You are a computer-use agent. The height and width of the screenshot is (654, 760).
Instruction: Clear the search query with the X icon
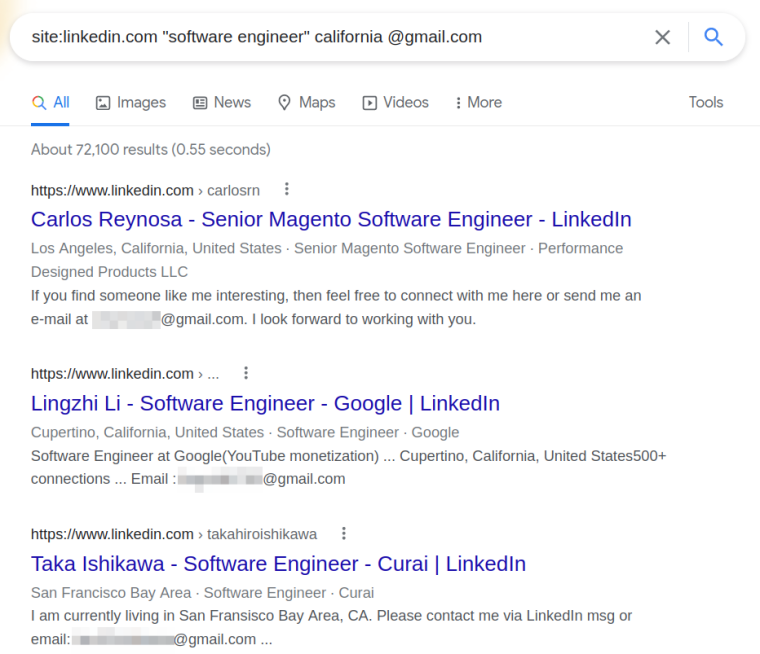[x=663, y=37]
